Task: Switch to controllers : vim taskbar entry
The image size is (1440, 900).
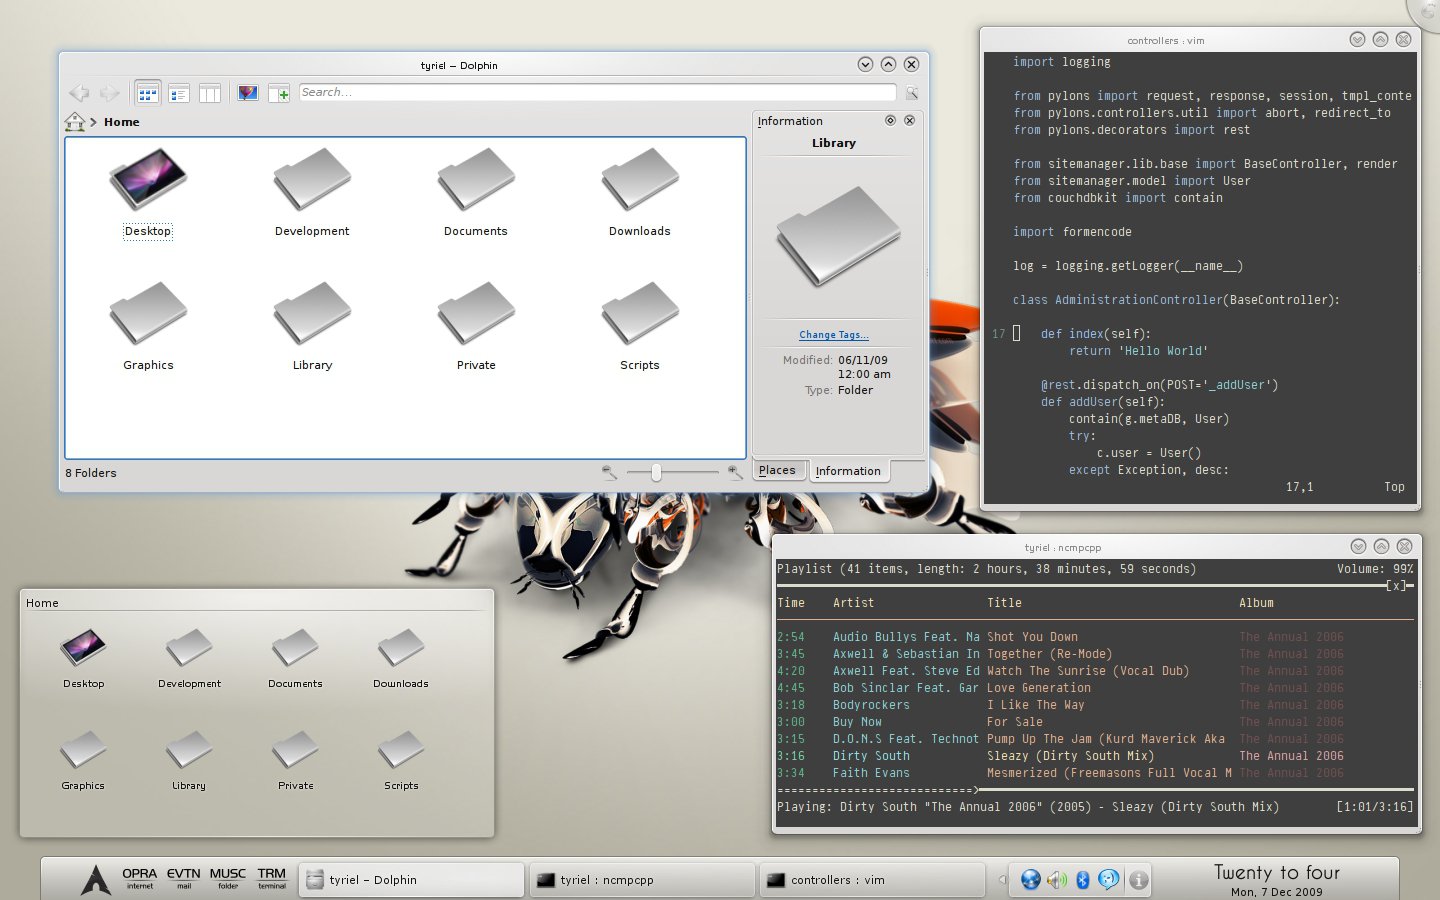Action: click(872, 880)
